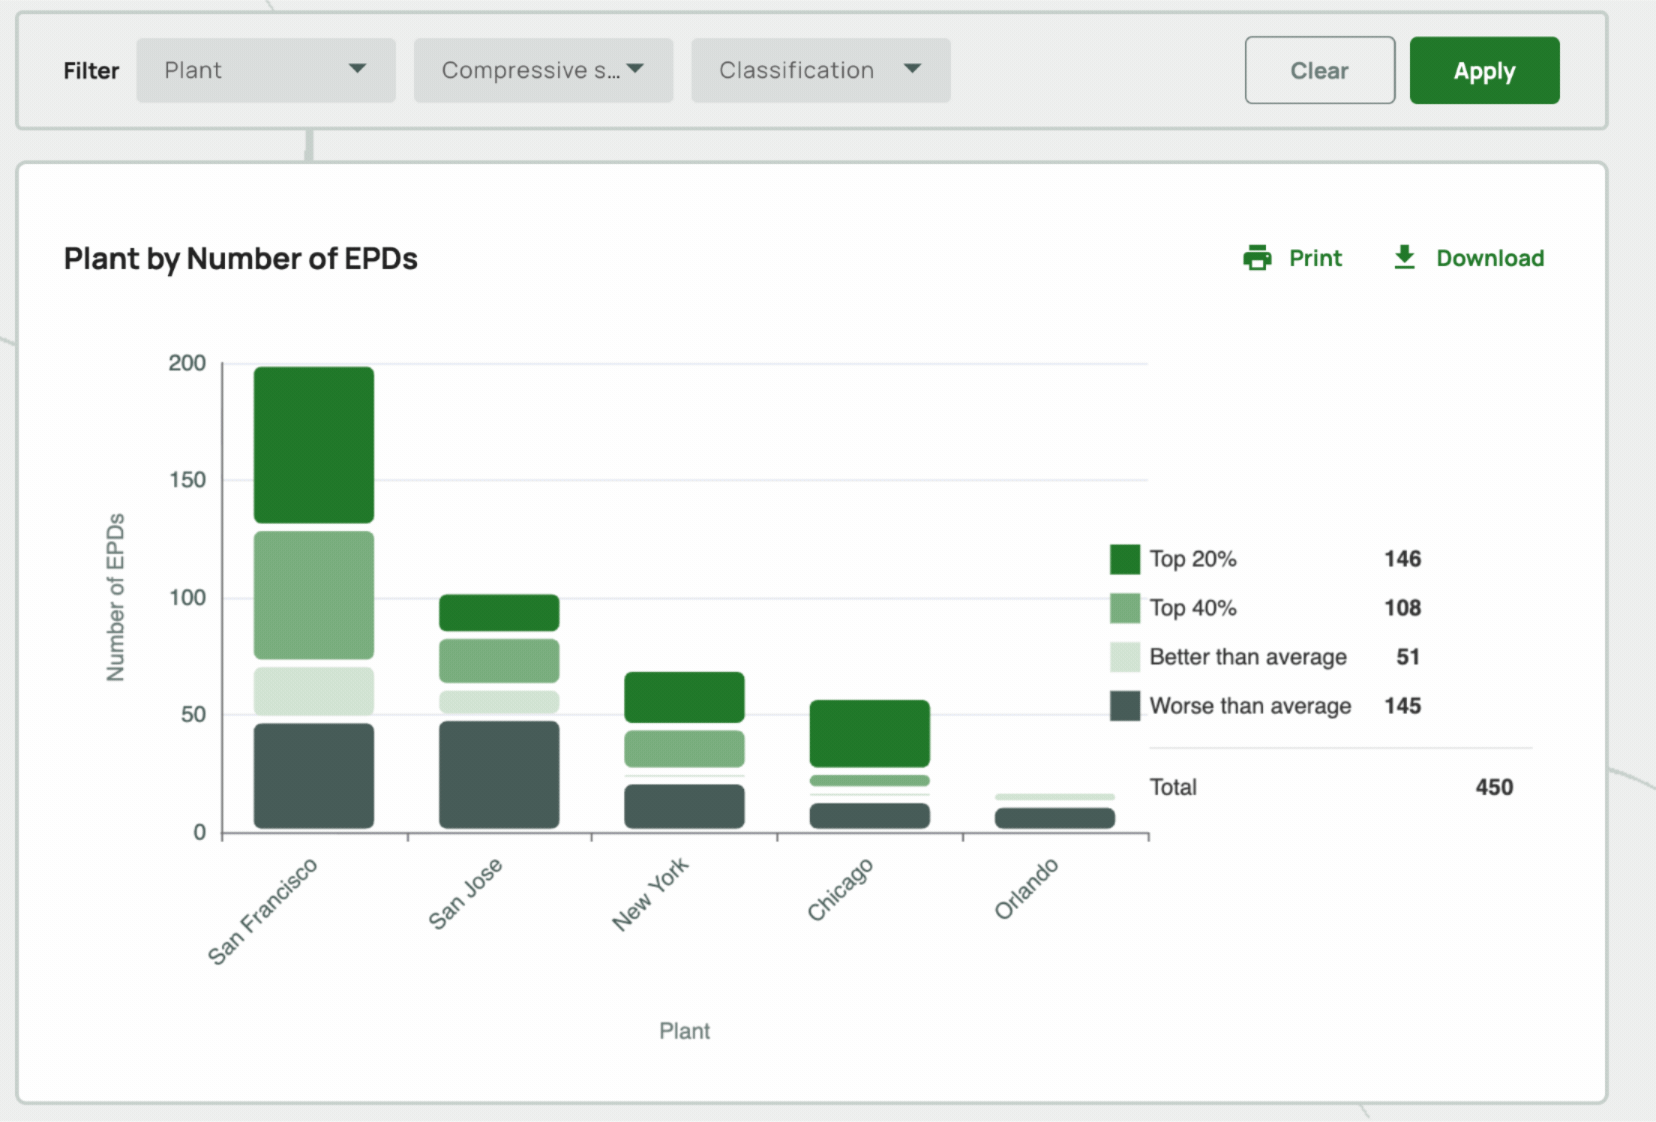Click the 100 y-axis tick label
The image size is (1656, 1122).
pyautogui.click(x=187, y=598)
